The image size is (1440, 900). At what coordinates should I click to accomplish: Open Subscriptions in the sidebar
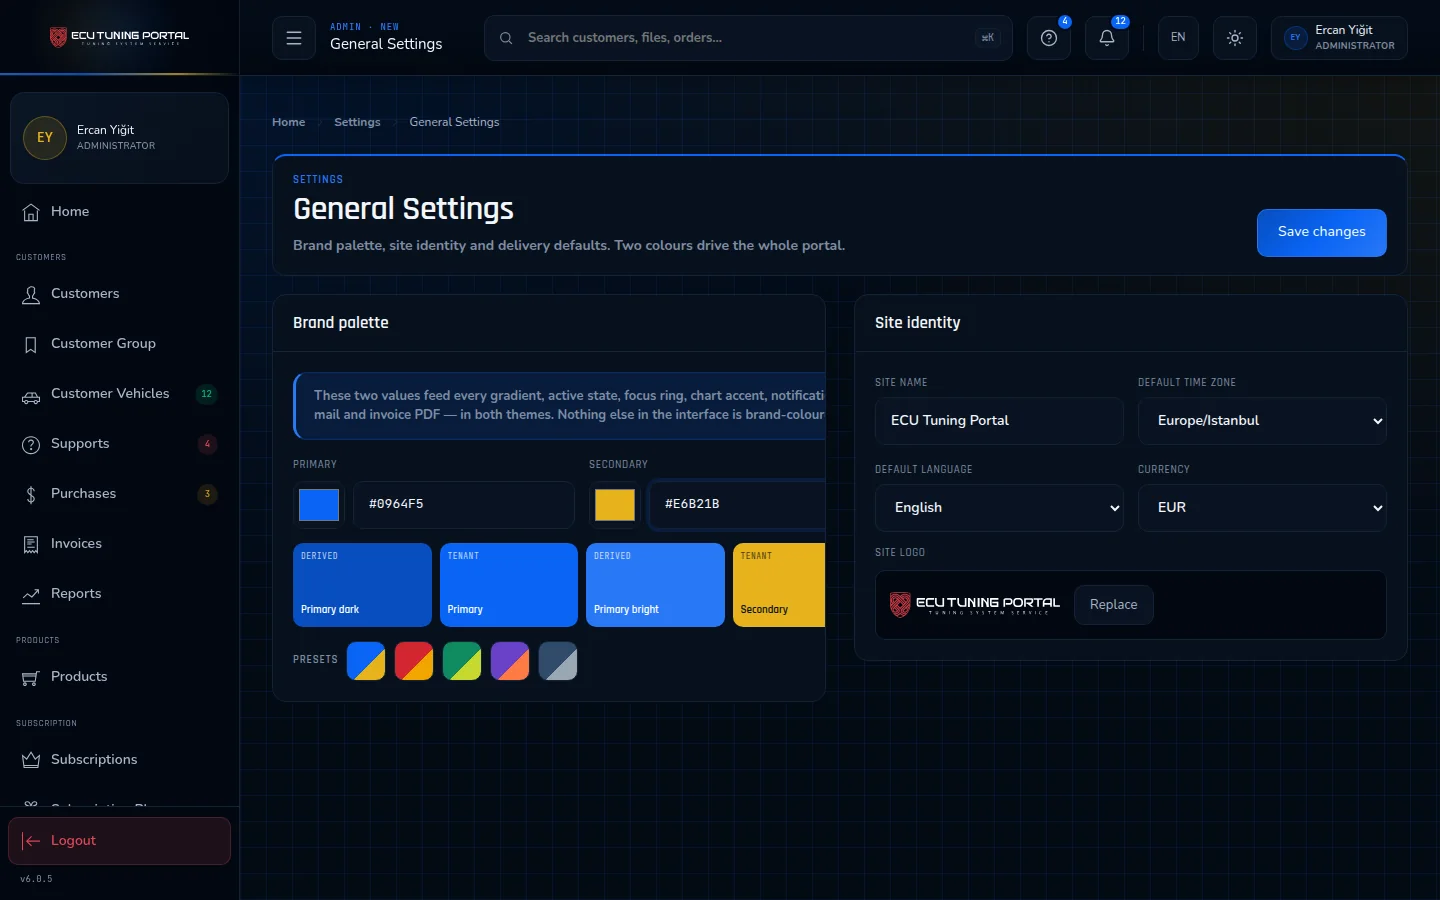tap(119, 760)
